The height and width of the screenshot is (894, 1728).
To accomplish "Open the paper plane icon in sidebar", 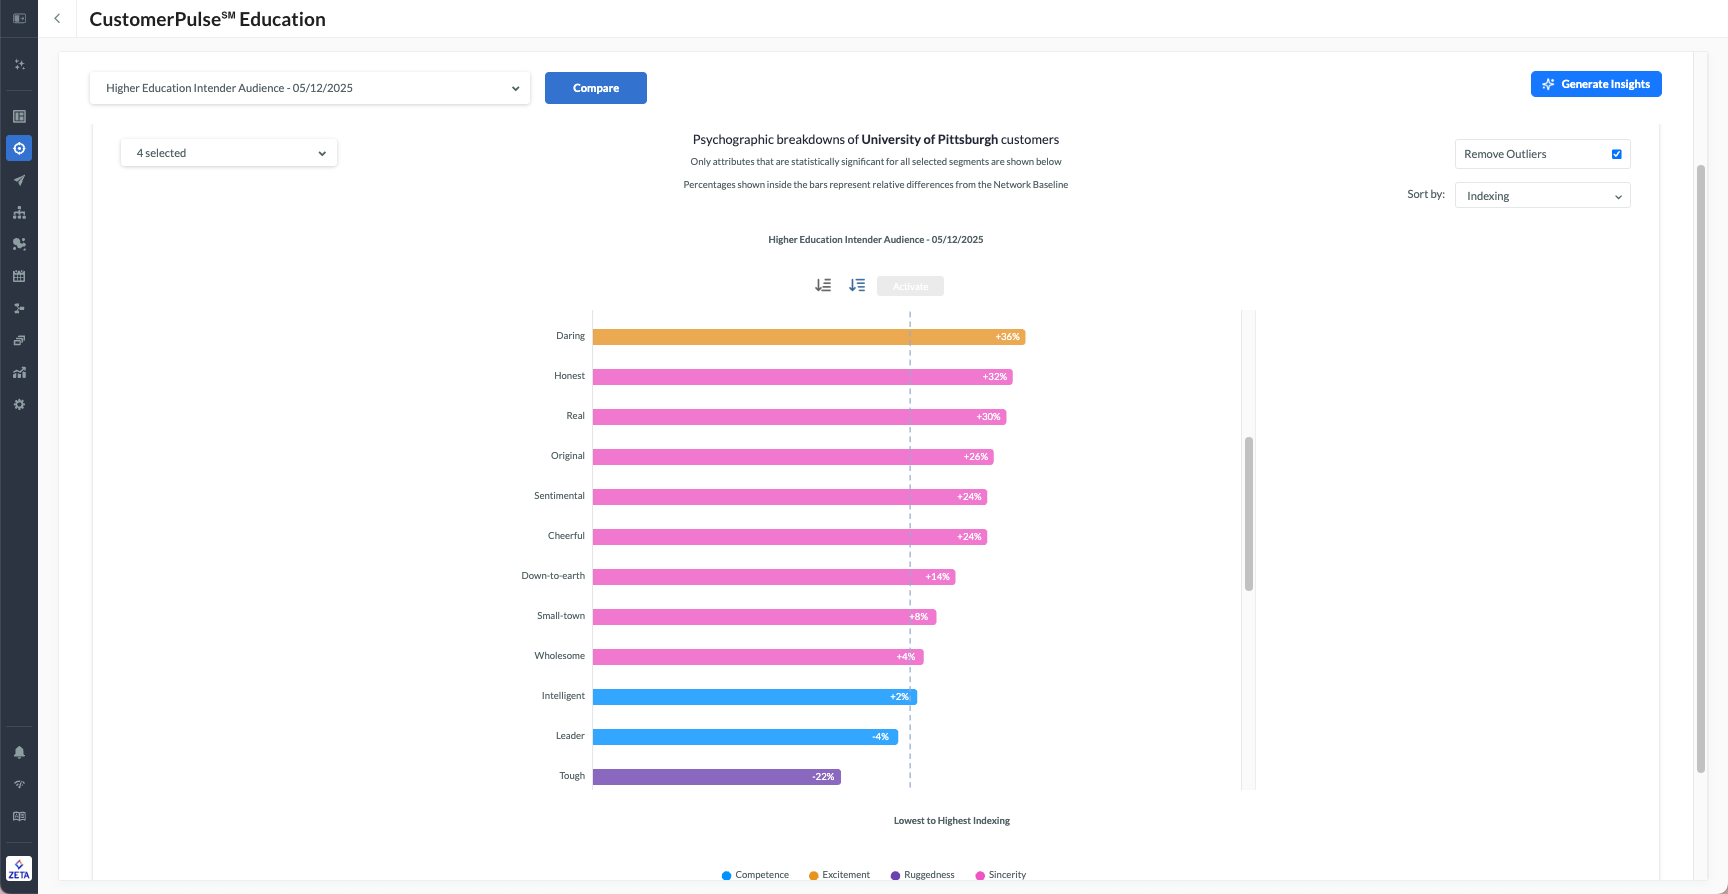I will (x=19, y=181).
